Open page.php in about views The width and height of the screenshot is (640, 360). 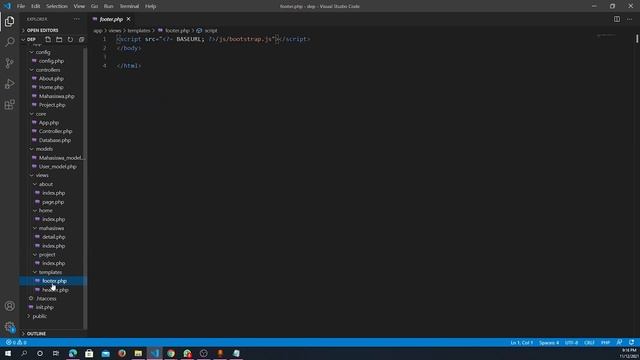(53, 202)
